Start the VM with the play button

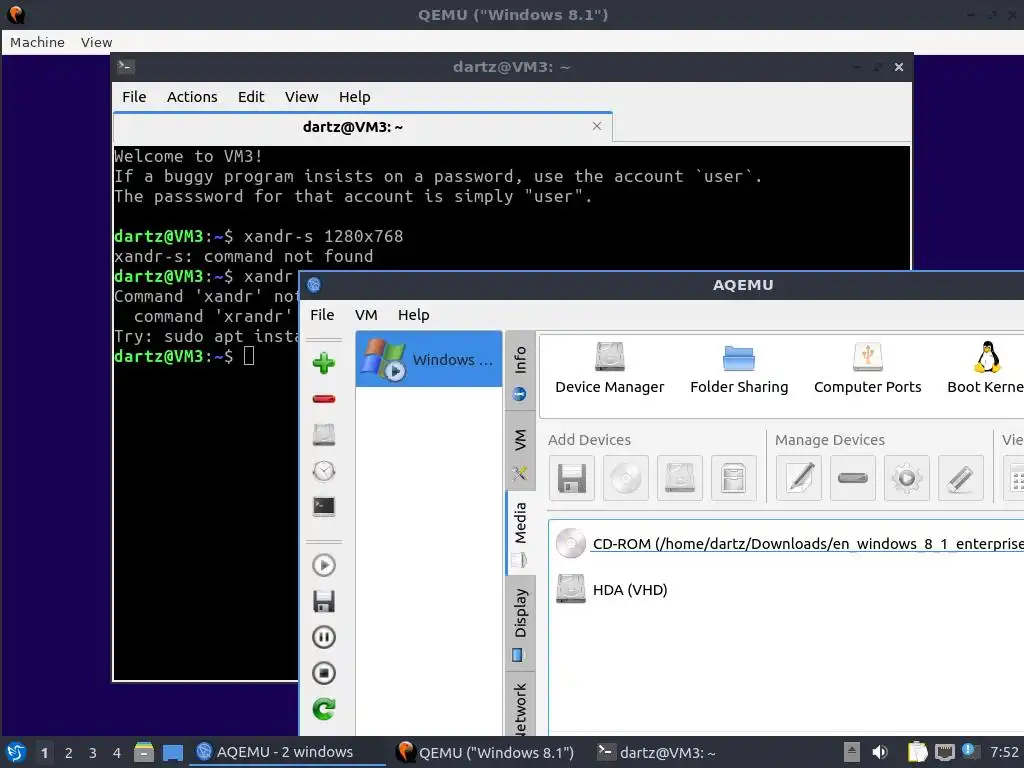[324, 565]
